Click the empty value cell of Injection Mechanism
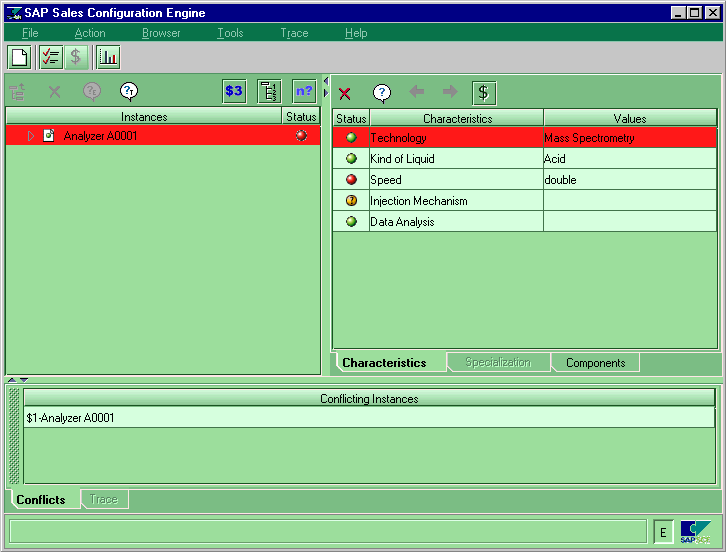Screen dimensions: 726x552 [x=630, y=201]
